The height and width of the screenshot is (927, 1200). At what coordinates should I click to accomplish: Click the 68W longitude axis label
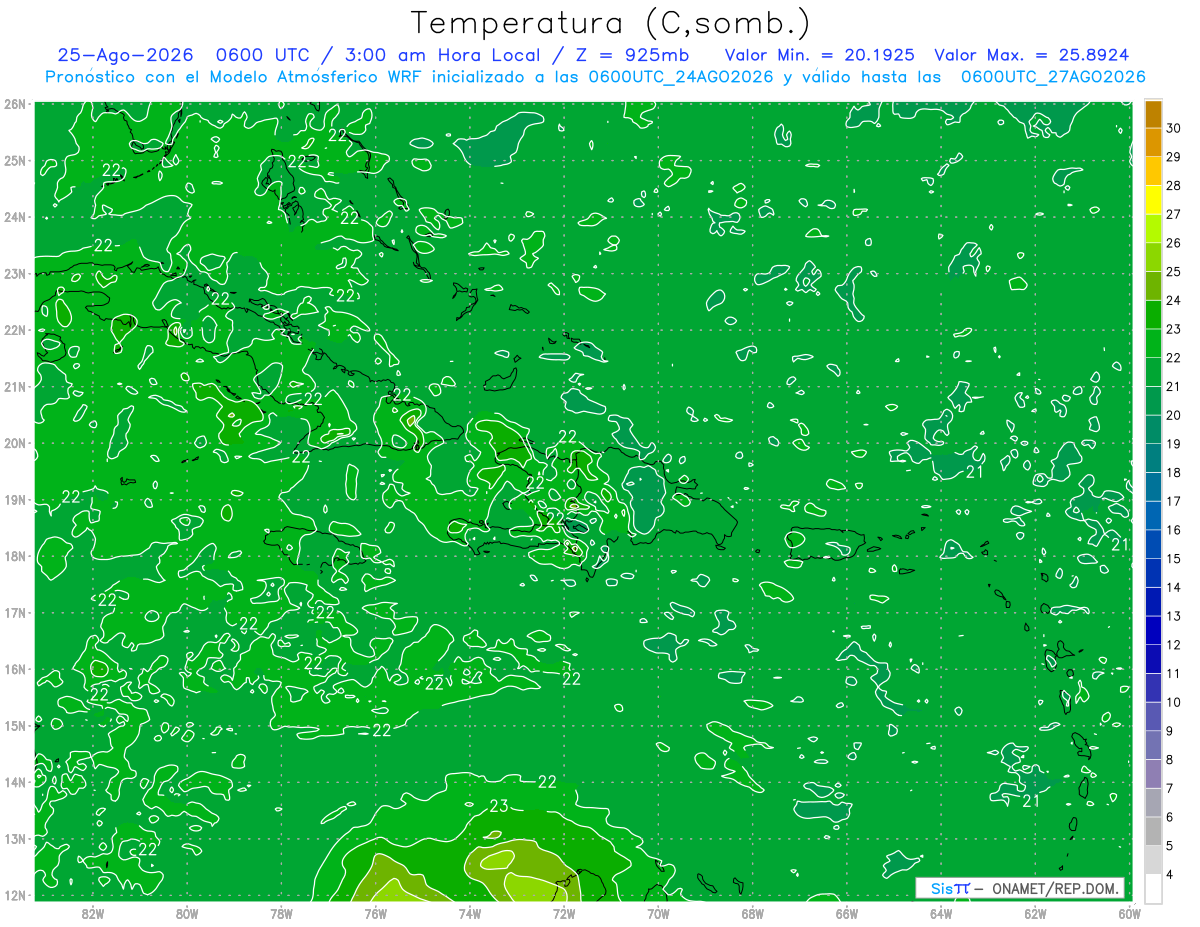point(753,912)
